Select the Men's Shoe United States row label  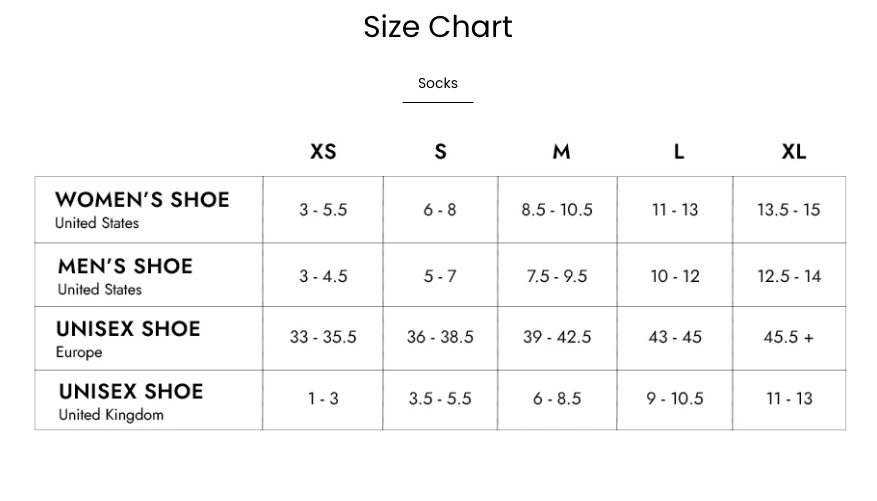125,276
